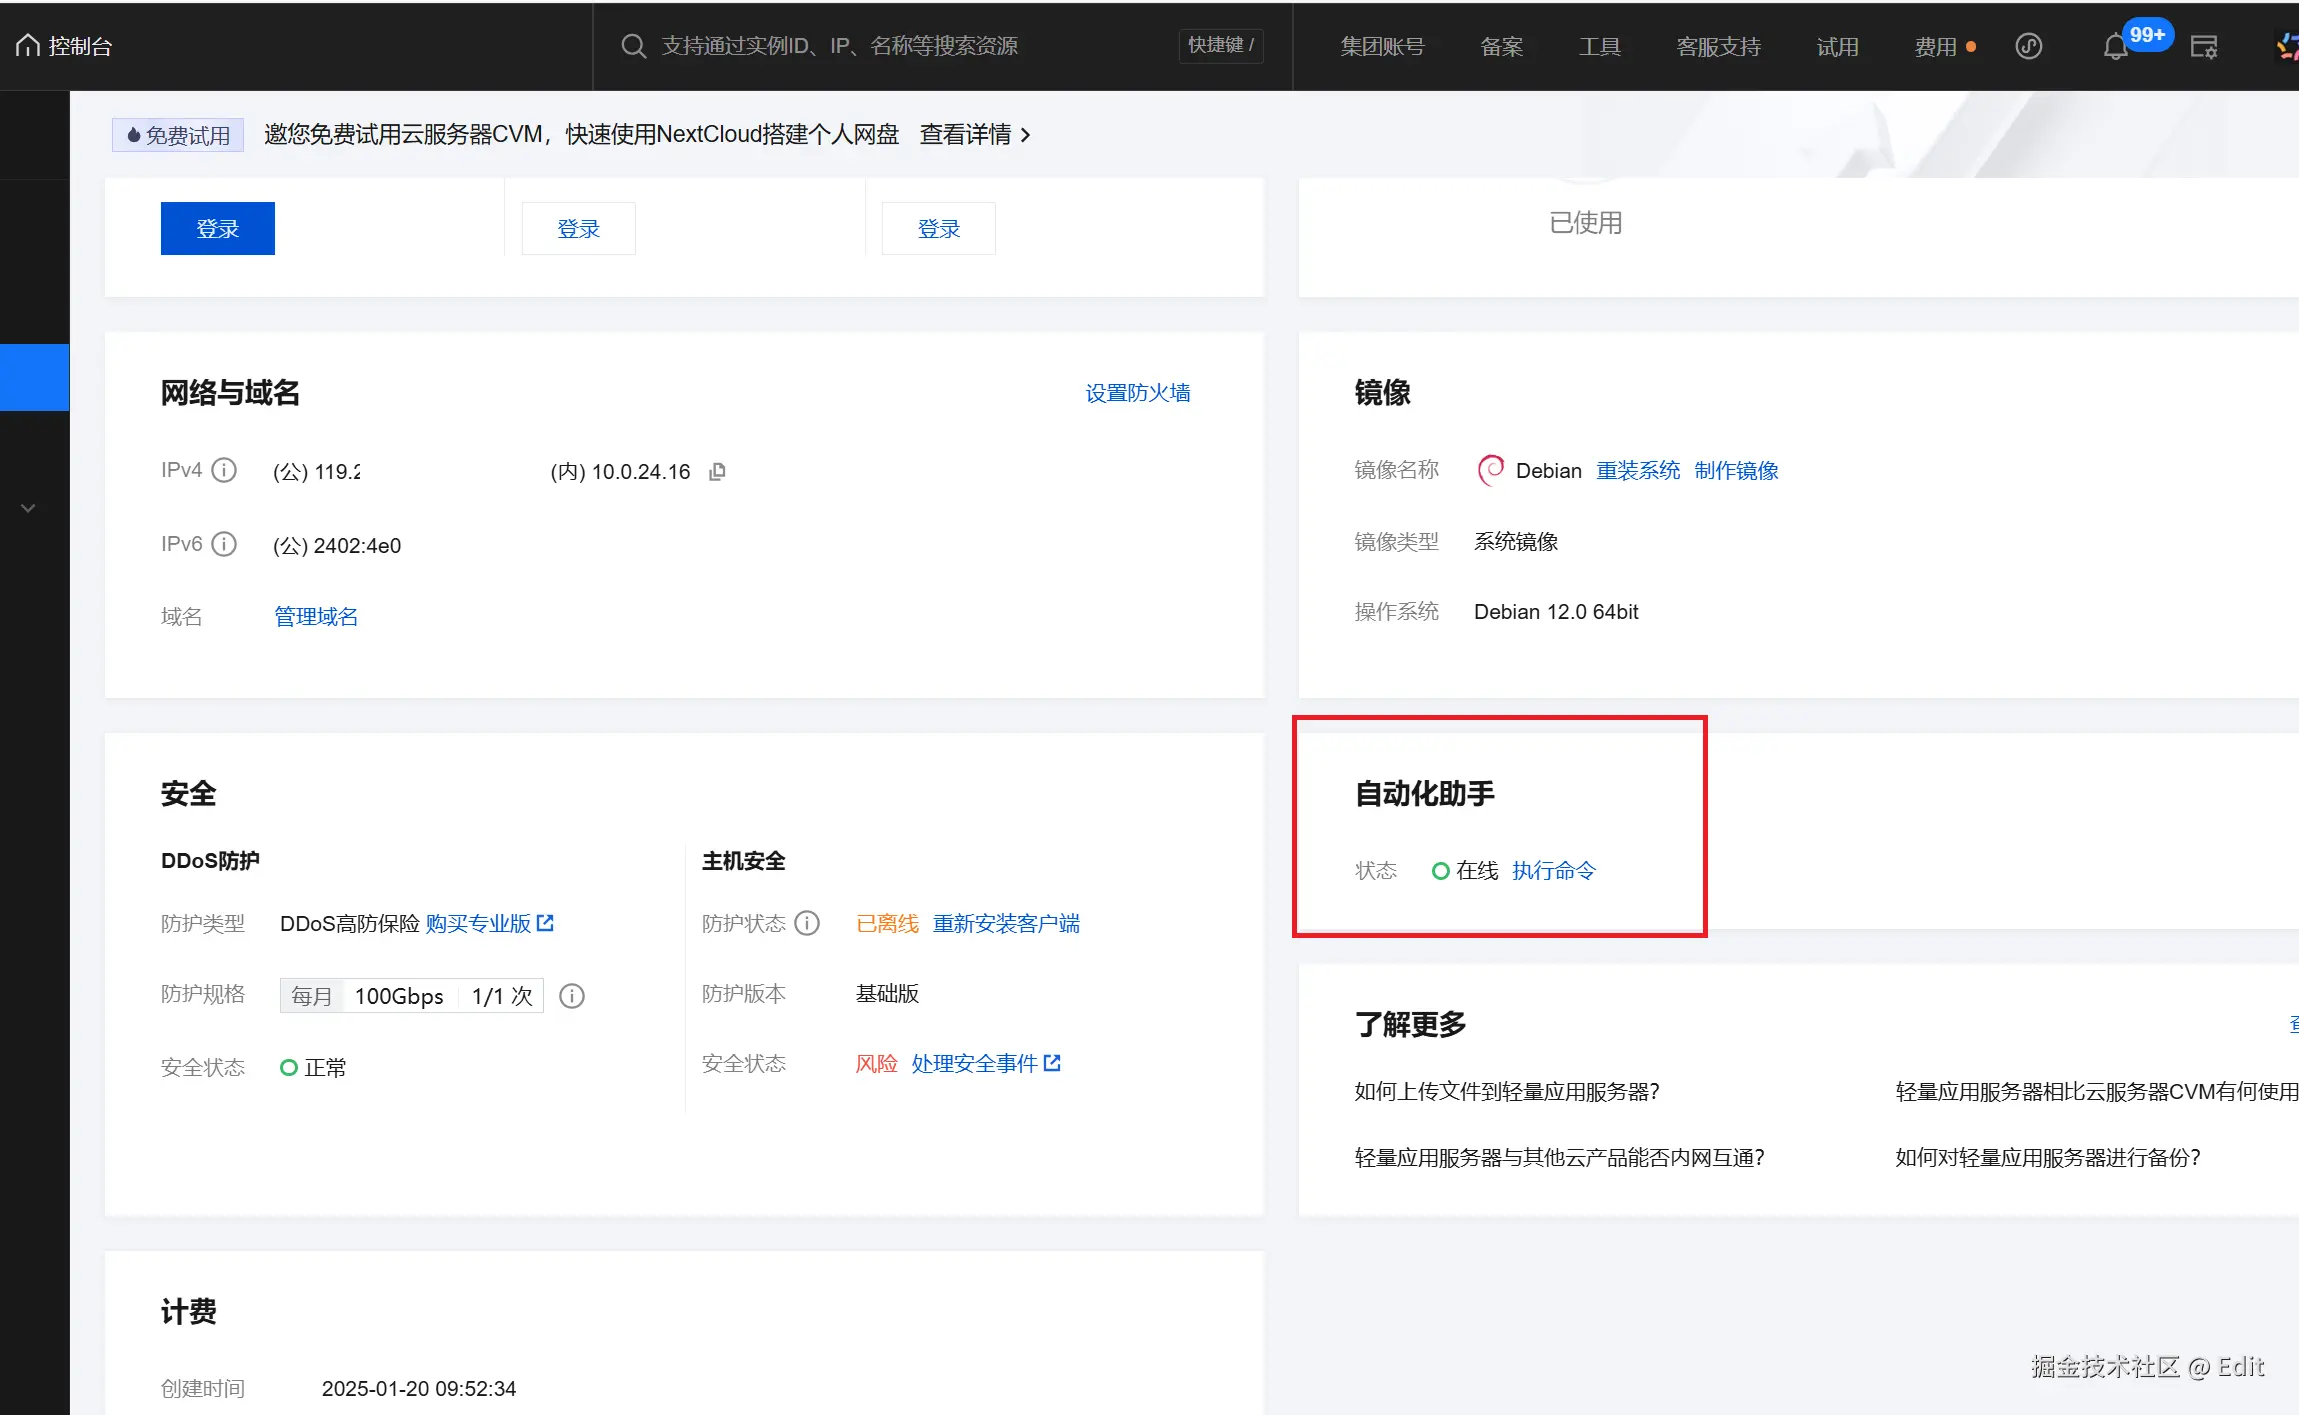Expand the 查看详情 arrow in the banner
This screenshot has height=1415, width=2299.
(x=1025, y=135)
